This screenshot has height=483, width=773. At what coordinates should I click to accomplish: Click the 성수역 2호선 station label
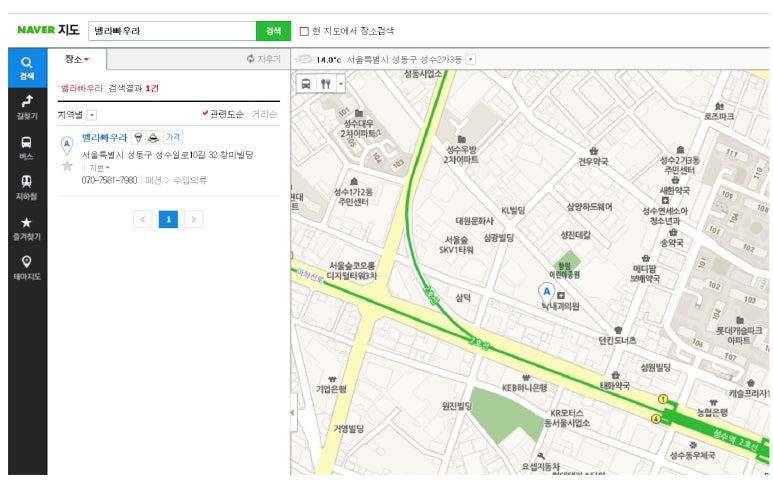point(735,439)
